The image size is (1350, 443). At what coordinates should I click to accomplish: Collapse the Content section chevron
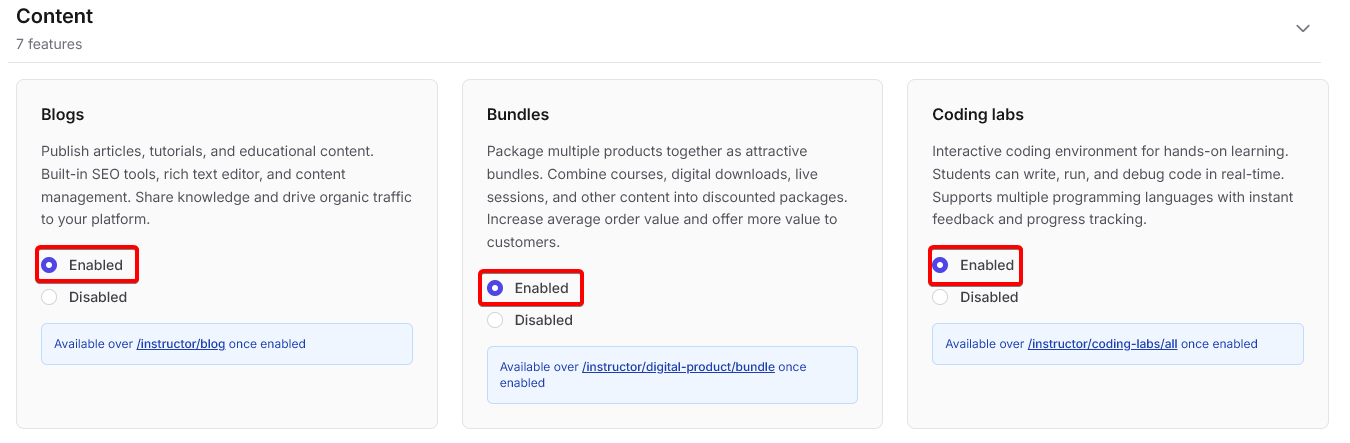[x=1302, y=28]
